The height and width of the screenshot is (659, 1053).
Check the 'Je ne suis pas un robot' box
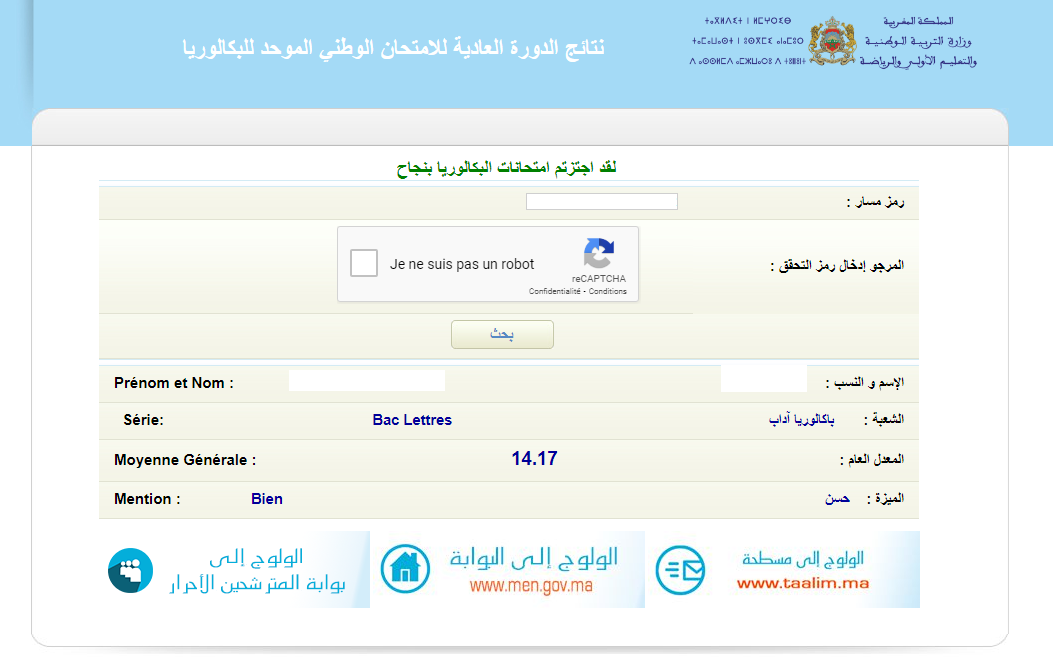click(x=364, y=262)
